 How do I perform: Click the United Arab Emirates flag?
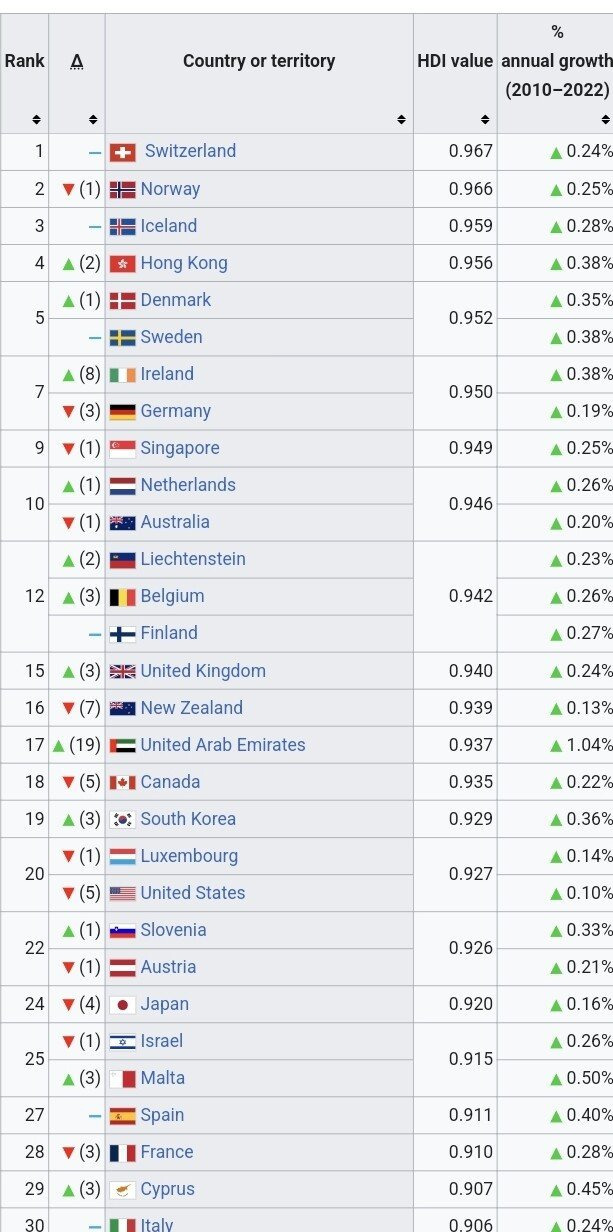coord(122,745)
